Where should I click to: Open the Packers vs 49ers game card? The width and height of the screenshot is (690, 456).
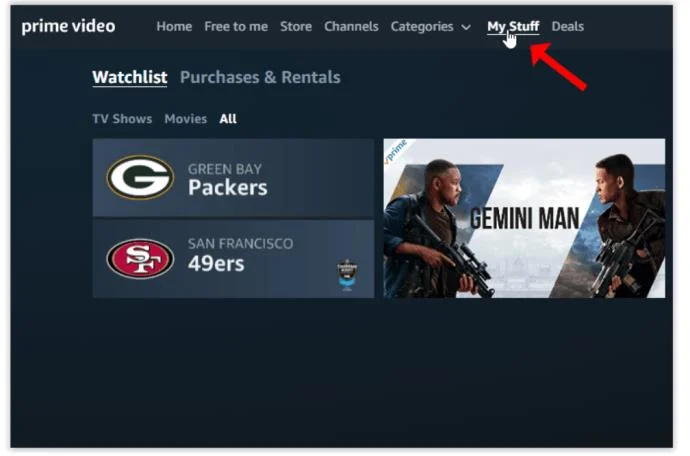pyautogui.click(x=233, y=218)
